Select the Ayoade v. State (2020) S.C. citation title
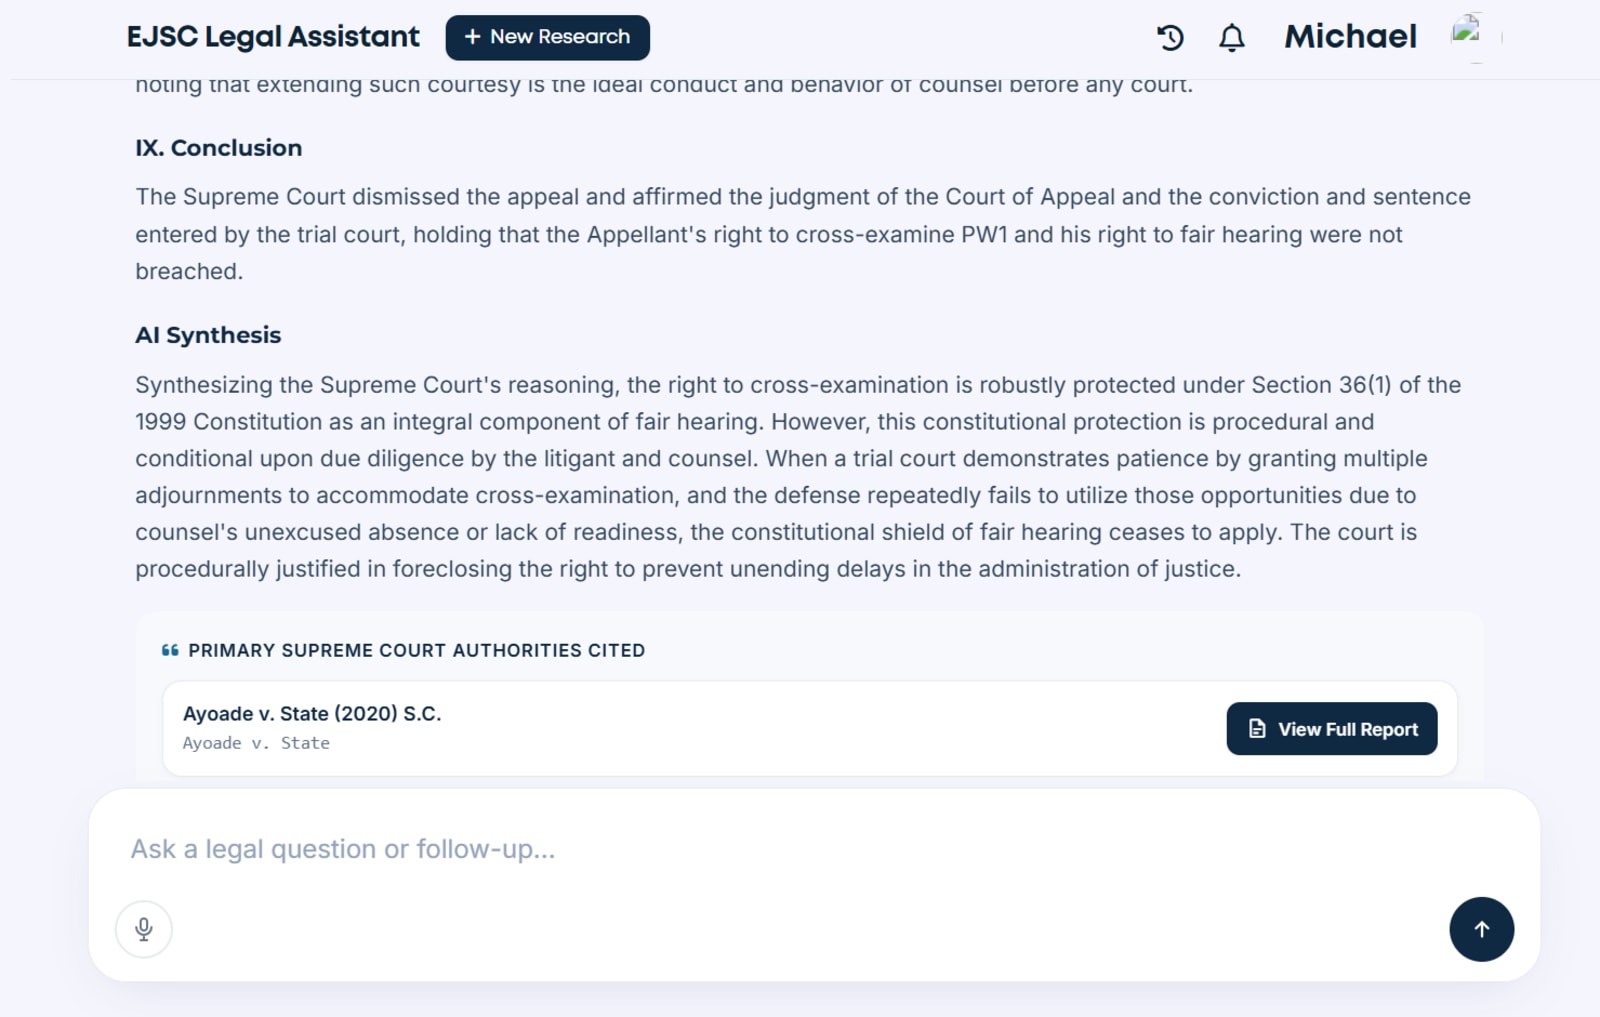1600x1017 pixels. 312,713
